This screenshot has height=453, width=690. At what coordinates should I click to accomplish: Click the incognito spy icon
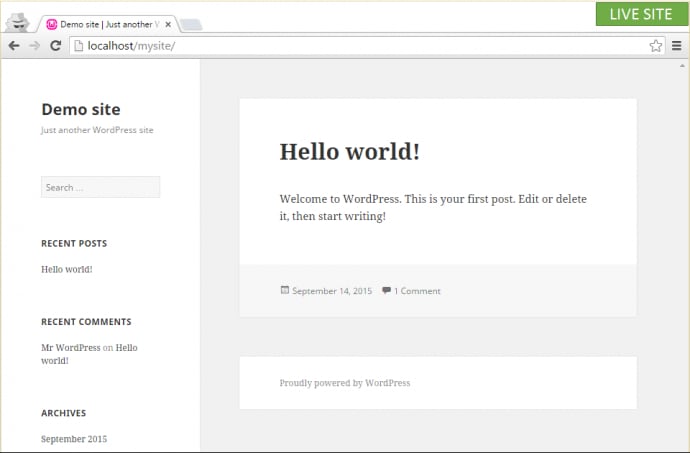click(18, 22)
